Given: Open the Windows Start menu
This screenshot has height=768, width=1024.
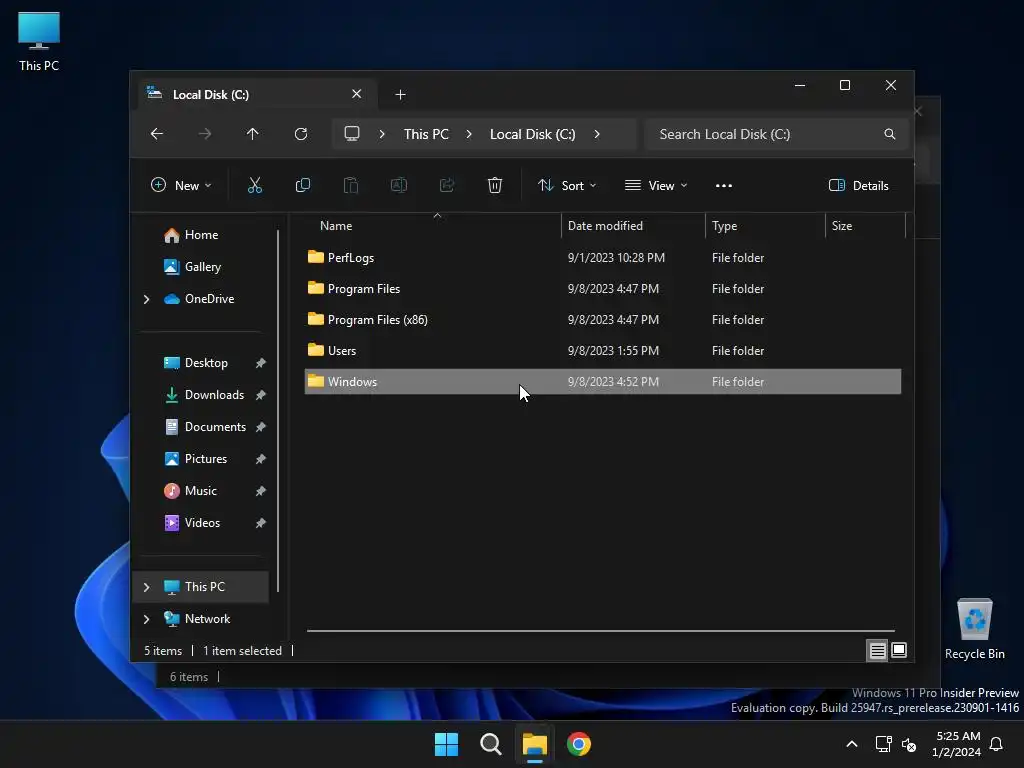Looking at the screenshot, I should [447, 744].
